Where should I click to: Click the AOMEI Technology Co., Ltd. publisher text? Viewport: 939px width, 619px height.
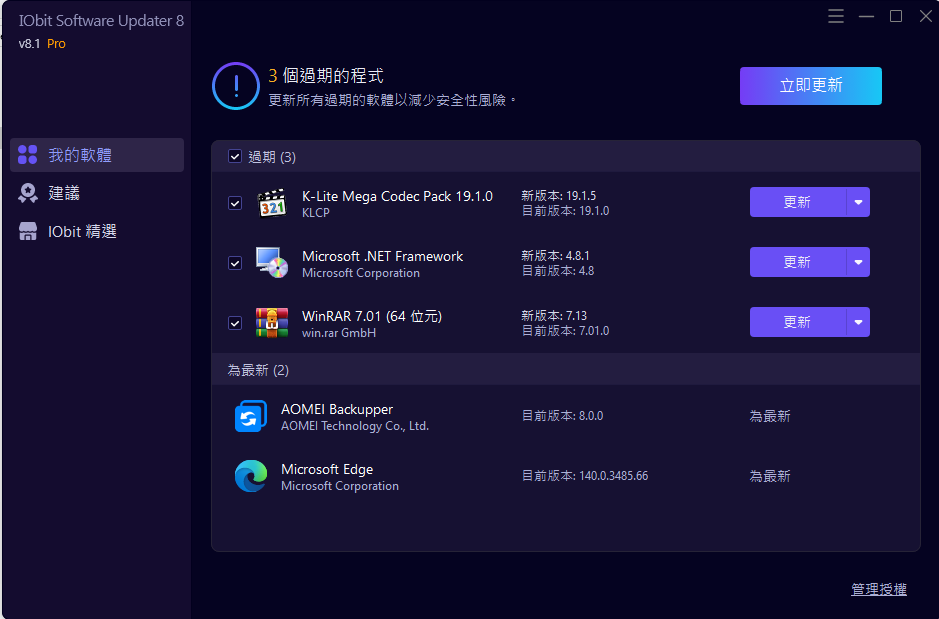click(x=355, y=426)
